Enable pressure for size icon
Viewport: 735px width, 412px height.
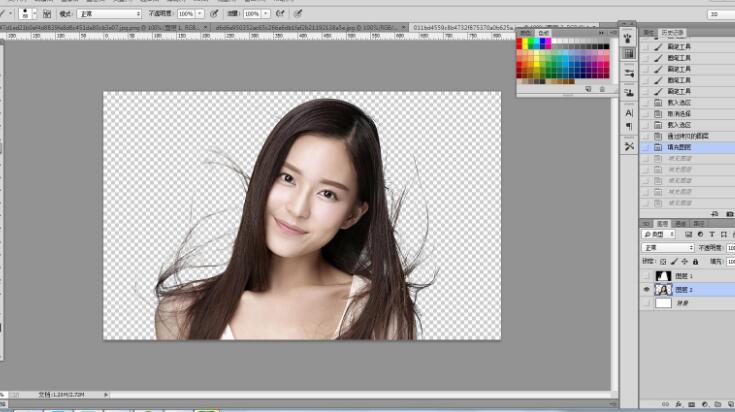click(298, 14)
